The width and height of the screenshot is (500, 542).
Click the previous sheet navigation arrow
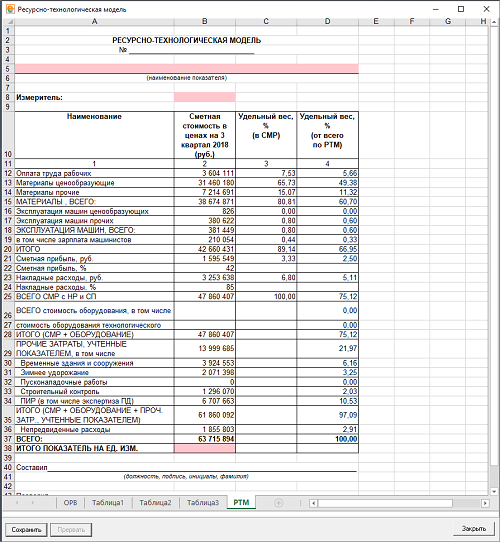pyautogui.click(x=17, y=503)
